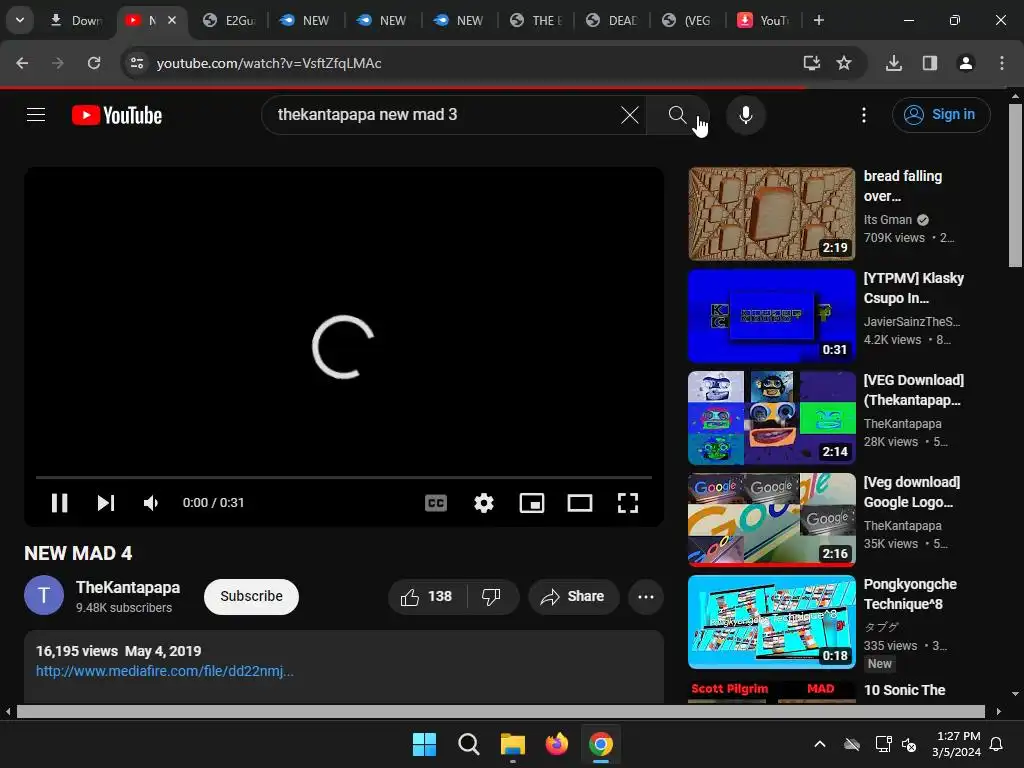Screen dimensions: 1024x768
Task: Open TheKantapapa channel avatar
Action: (x=44, y=596)
